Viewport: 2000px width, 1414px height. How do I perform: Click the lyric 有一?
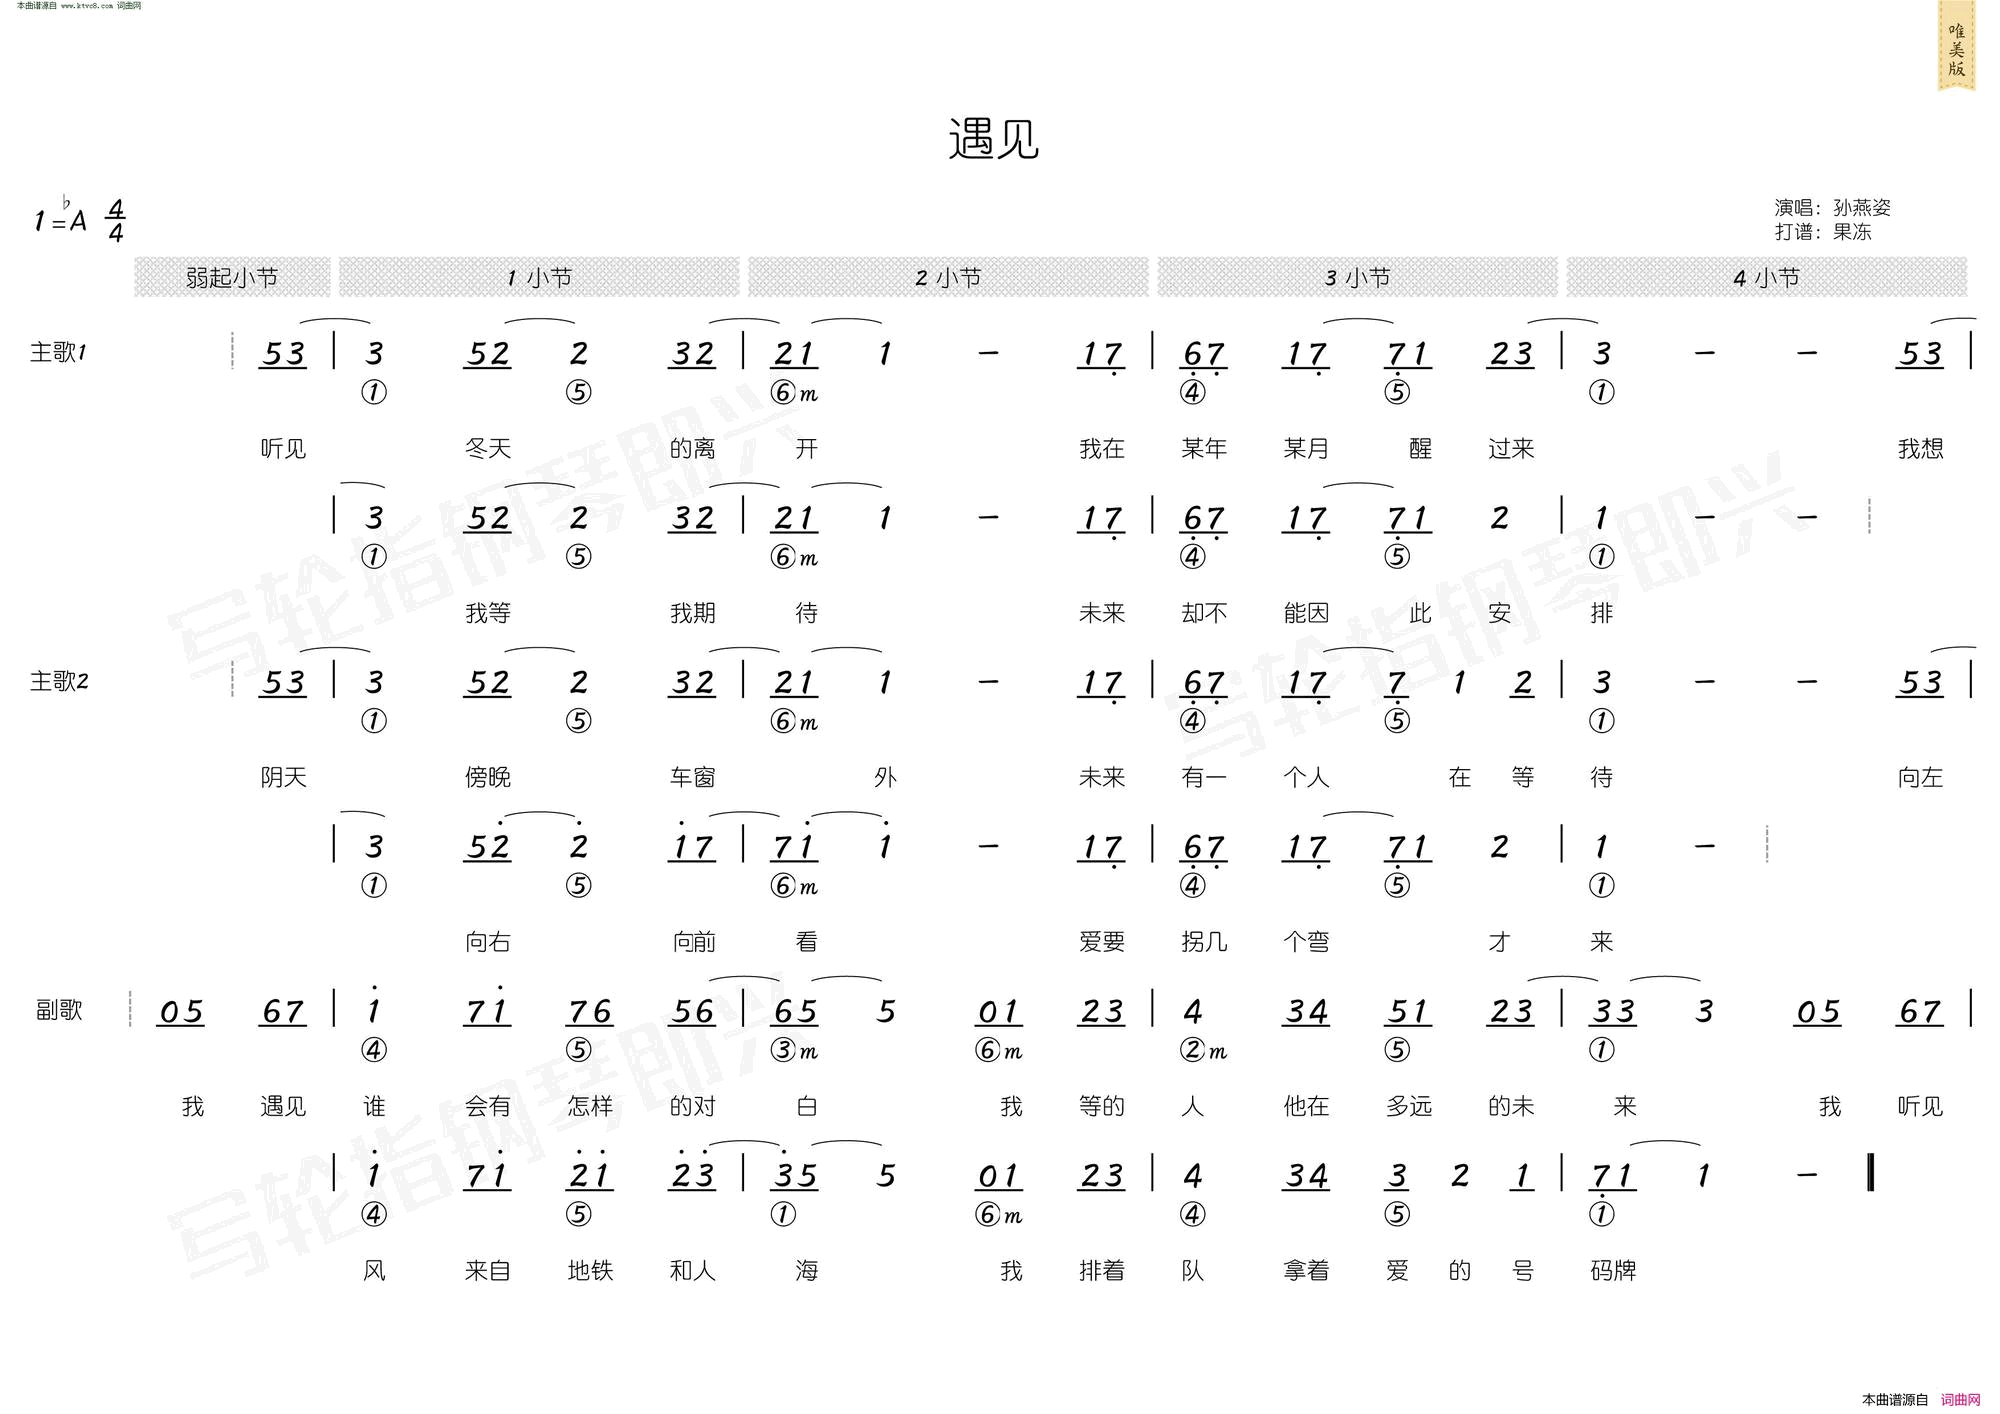(x=1204, y=777)
